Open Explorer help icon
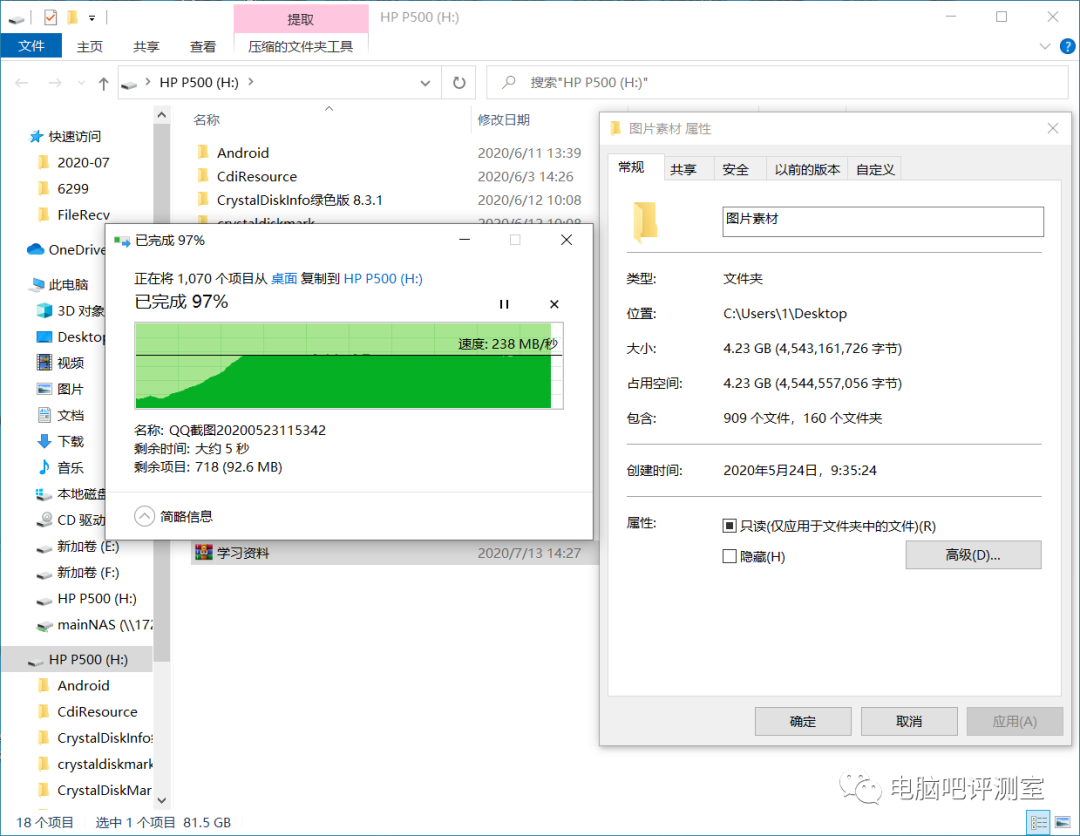The width and height of the screenshot is (1080, 836). click(x=1067, y=46)
